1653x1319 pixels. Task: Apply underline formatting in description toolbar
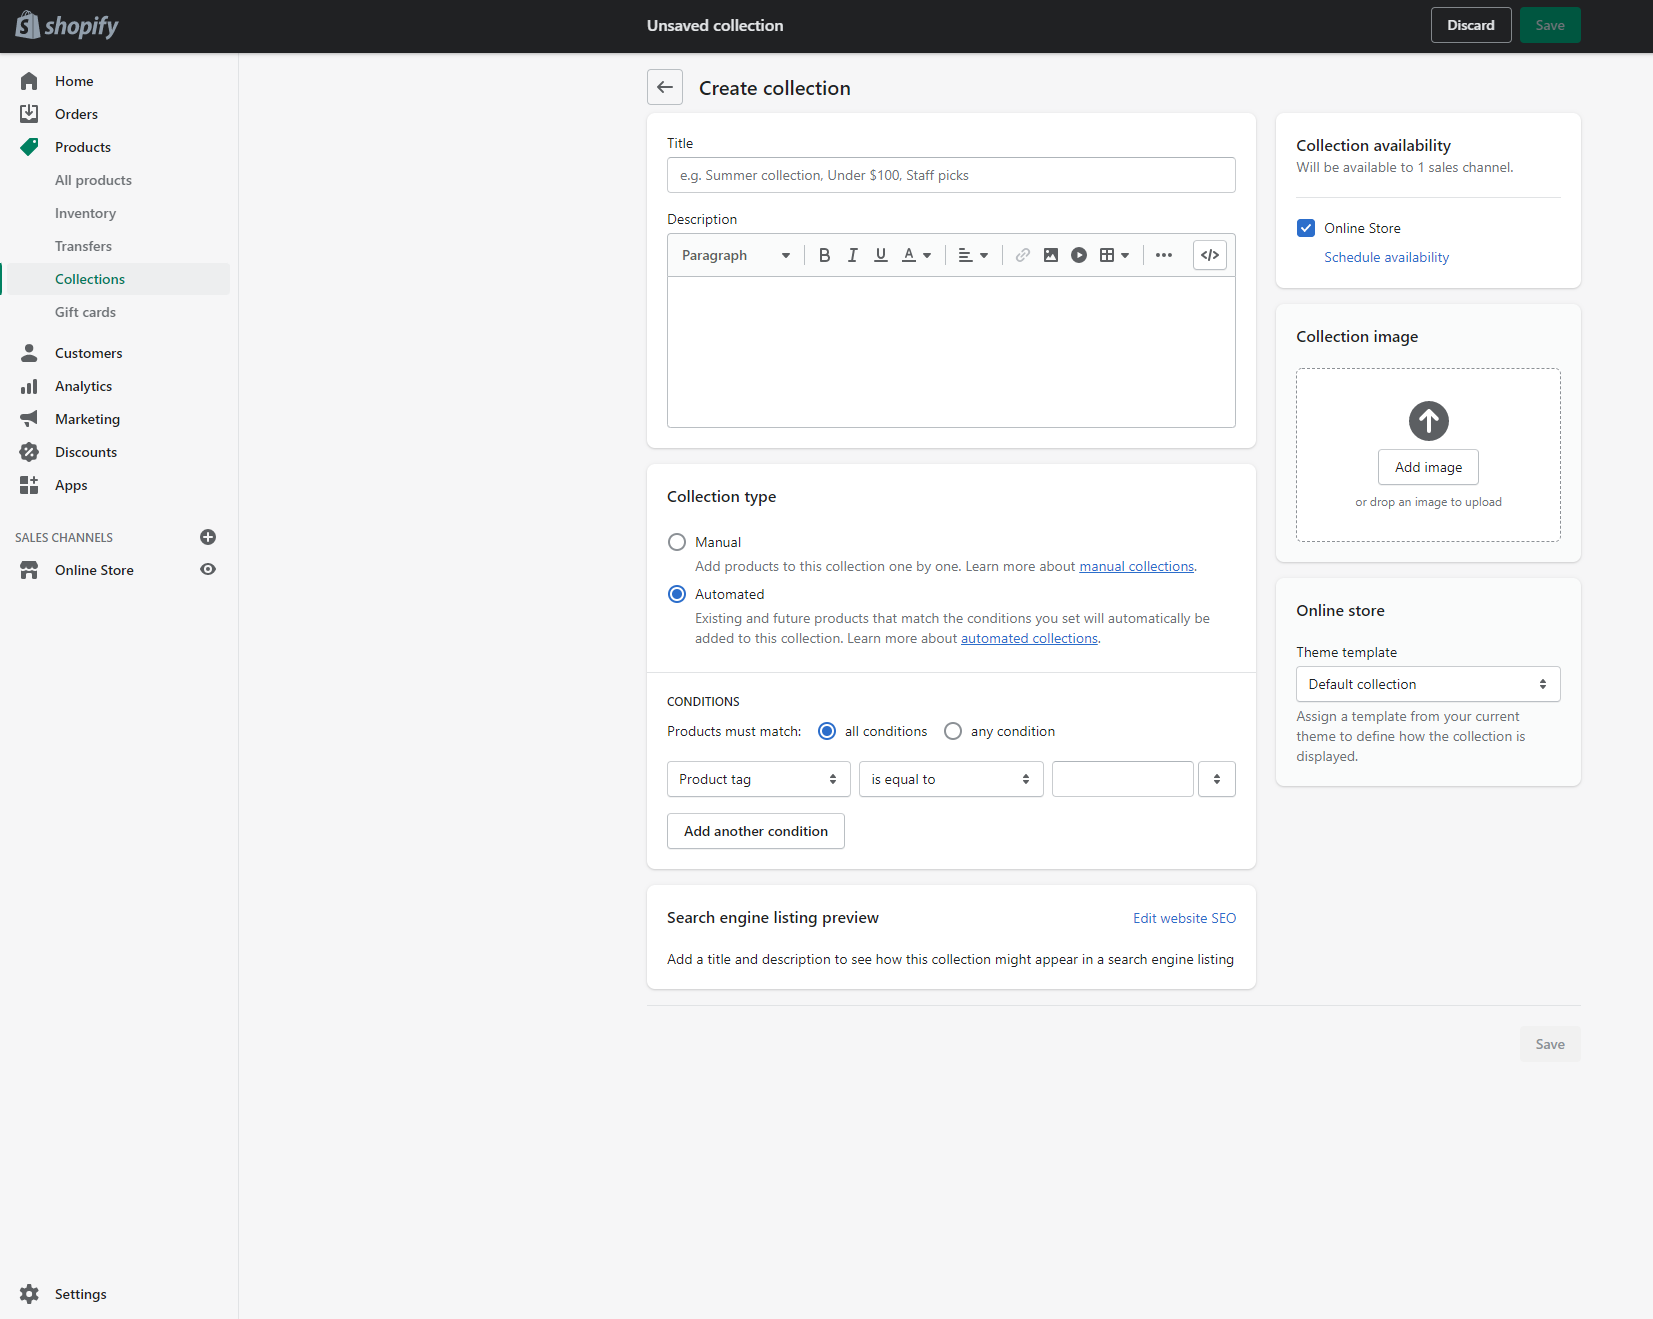(x=880, y=255)
